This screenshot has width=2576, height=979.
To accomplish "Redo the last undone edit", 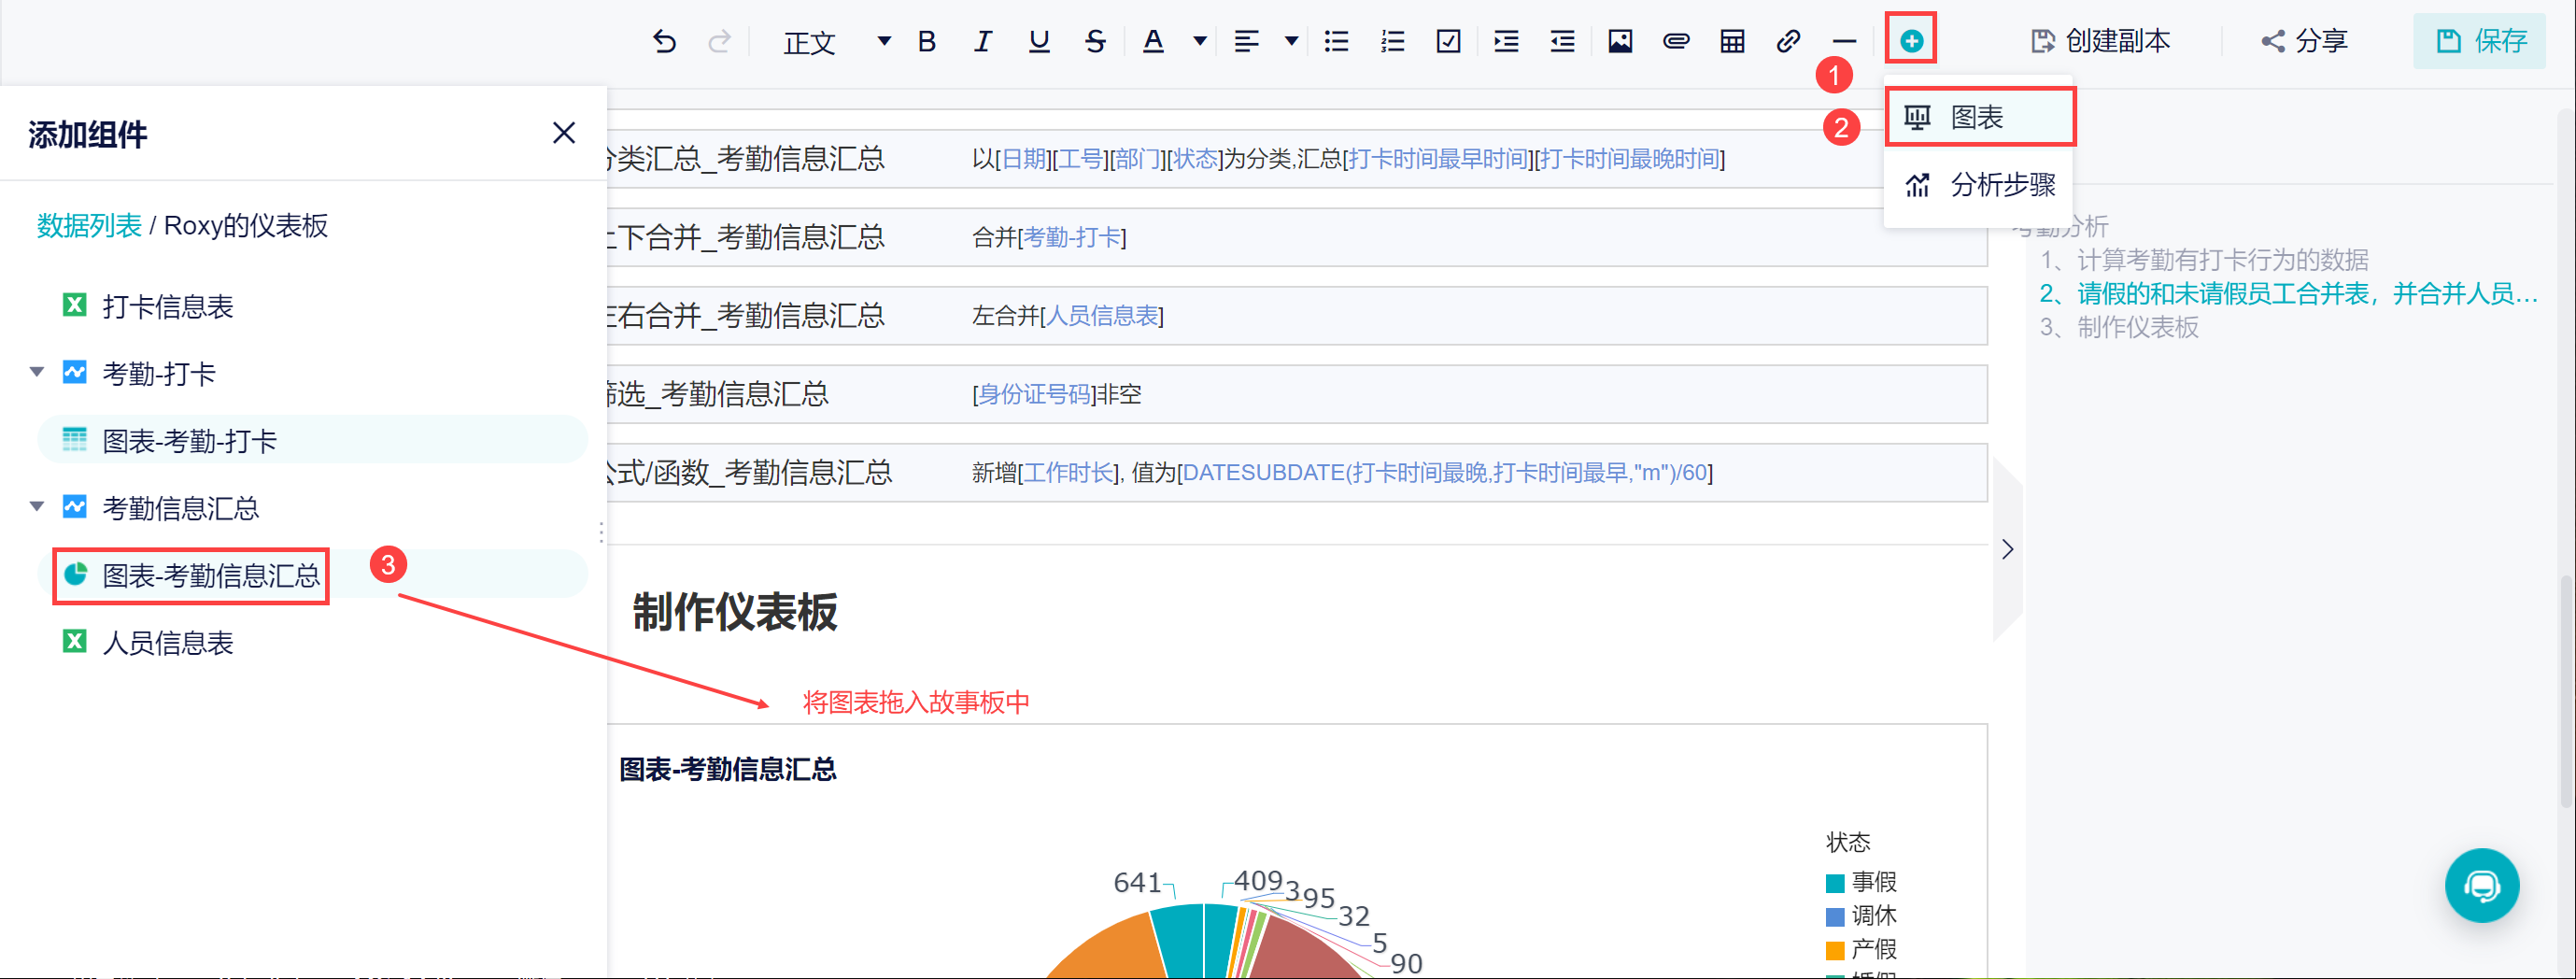I will pos(719,41).
